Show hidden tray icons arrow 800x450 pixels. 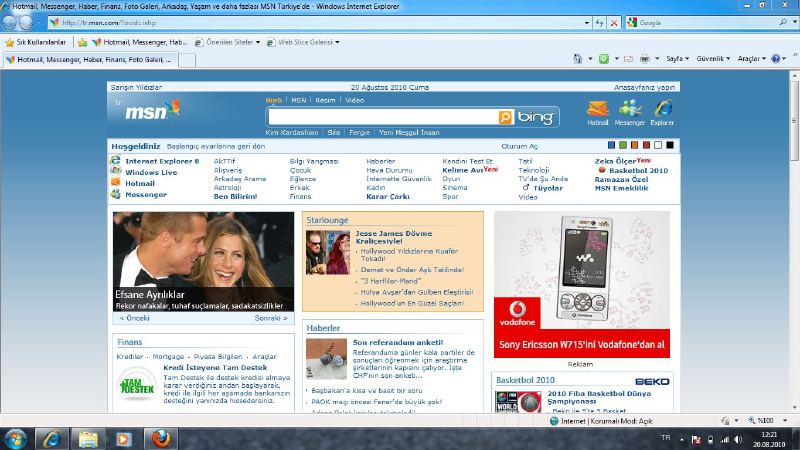[x=682, y=439]
